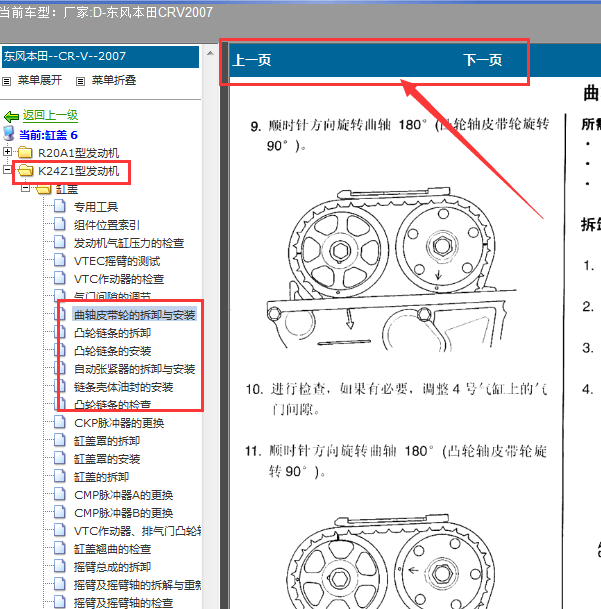The image size is (601, 609).
Task: Collapse the 缸盖 subfolder node
Action: coord(25,188)
